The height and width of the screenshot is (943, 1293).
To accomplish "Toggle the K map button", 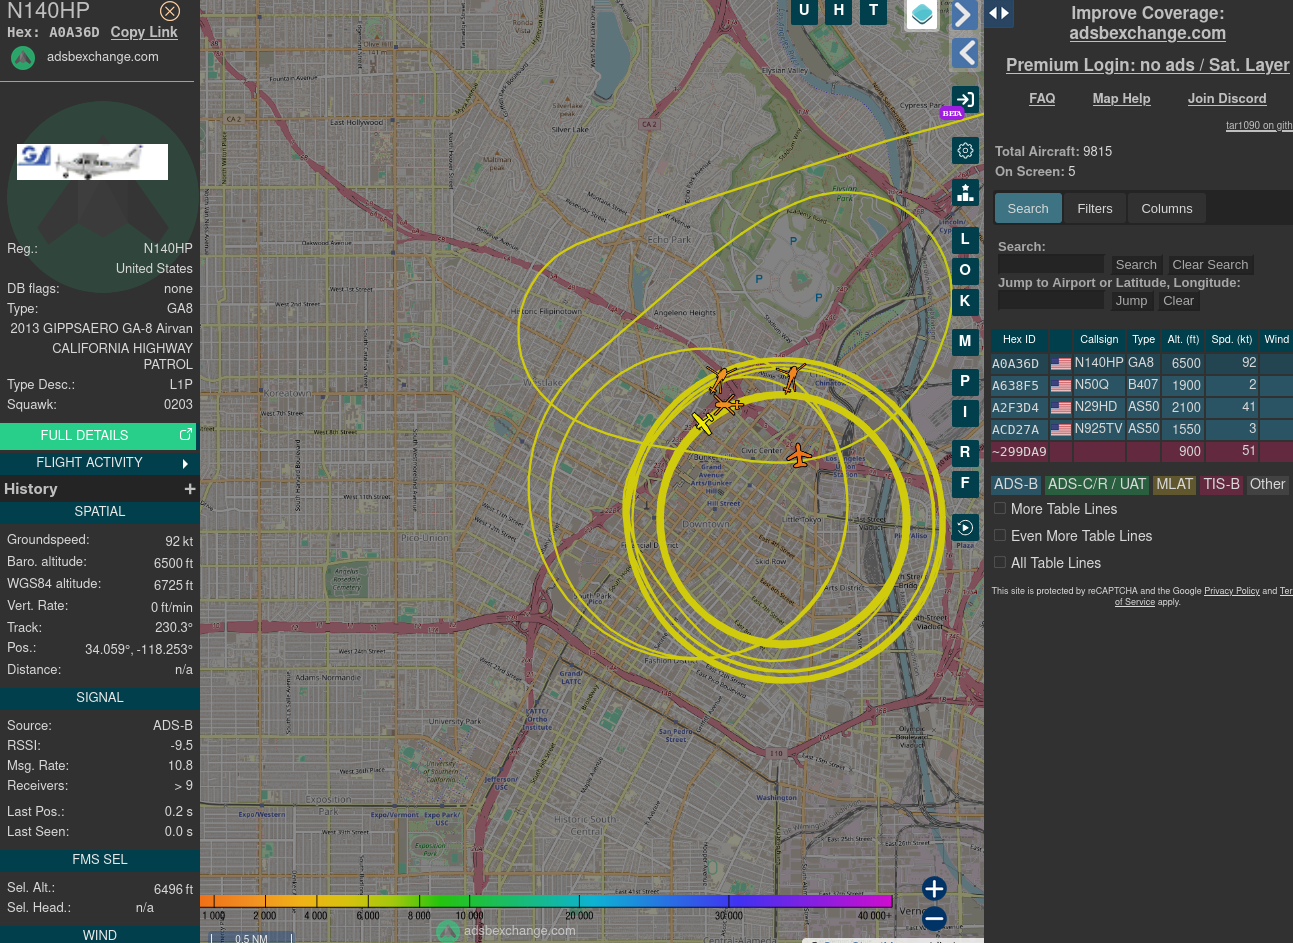I will point(965,301).
